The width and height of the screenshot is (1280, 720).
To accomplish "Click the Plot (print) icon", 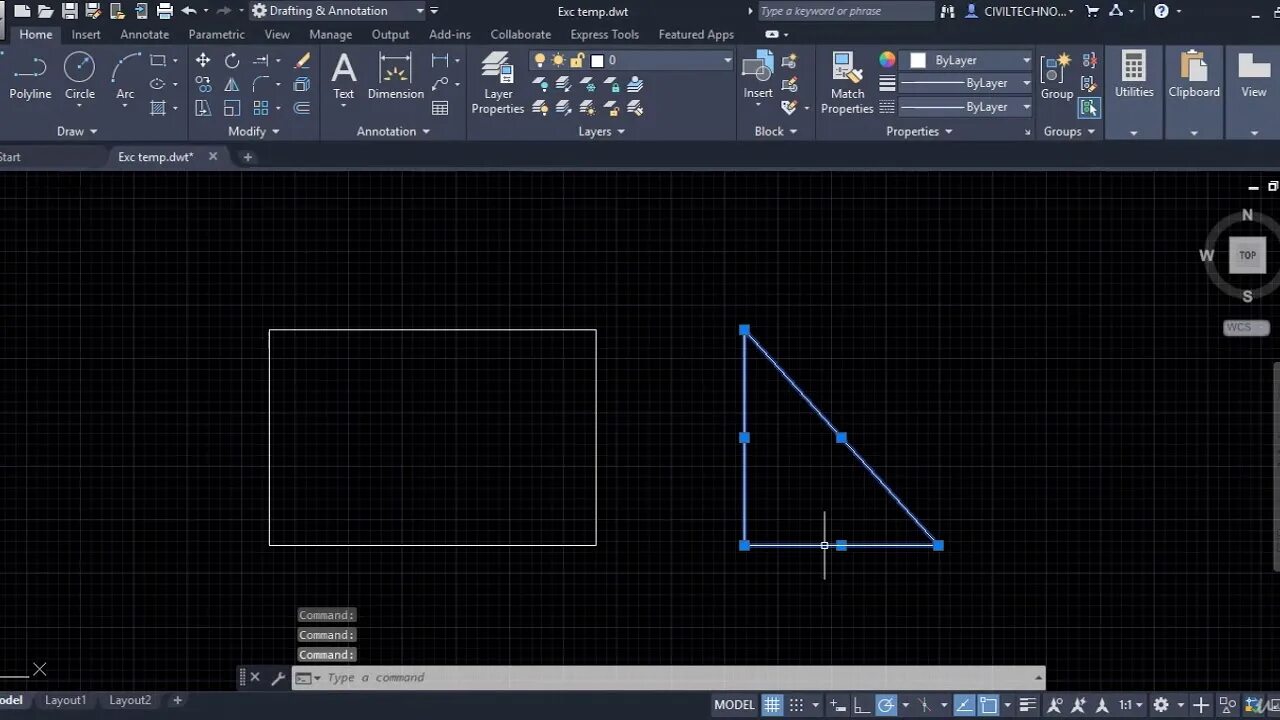I will 165,11.
